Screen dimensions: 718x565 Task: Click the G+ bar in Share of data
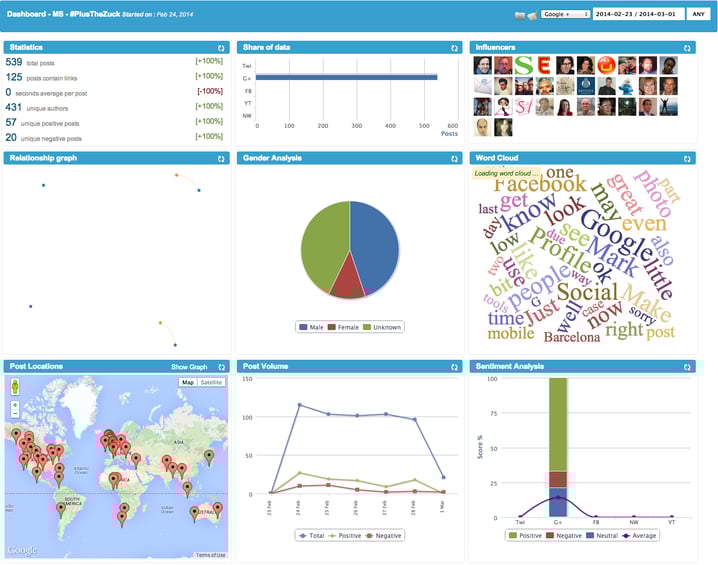point(347,77)
